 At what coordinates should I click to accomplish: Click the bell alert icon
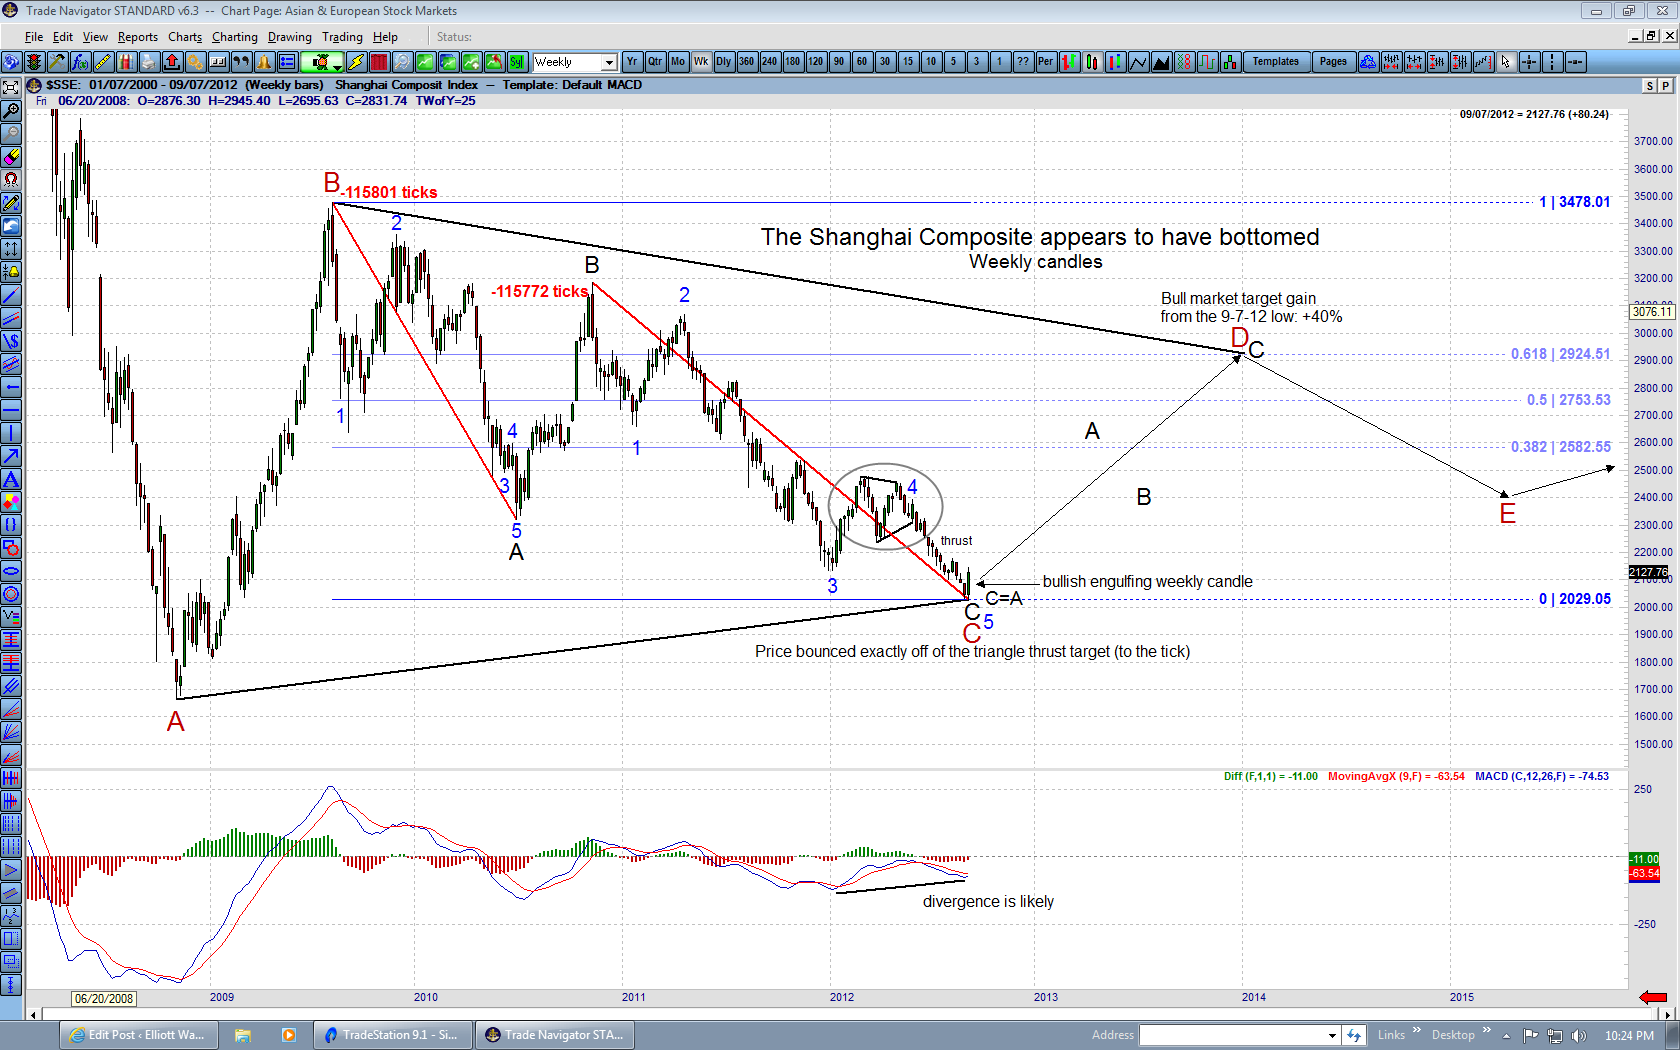click(264, 62)
